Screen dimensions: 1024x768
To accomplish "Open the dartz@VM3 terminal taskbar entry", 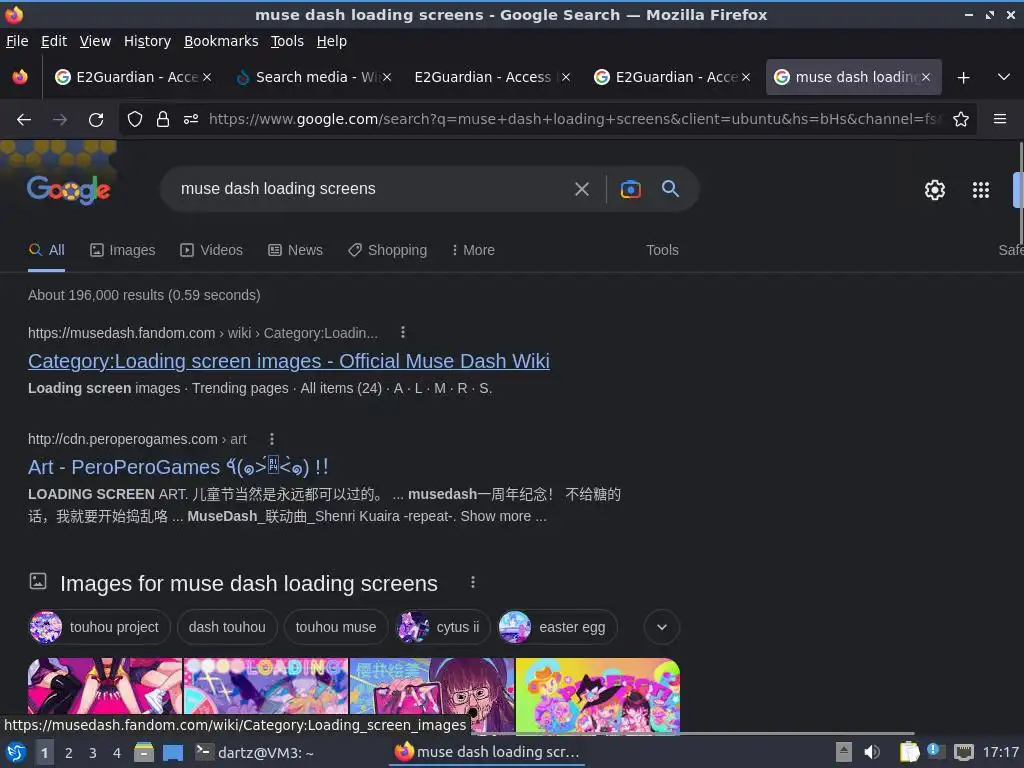I will pos(256,753).
